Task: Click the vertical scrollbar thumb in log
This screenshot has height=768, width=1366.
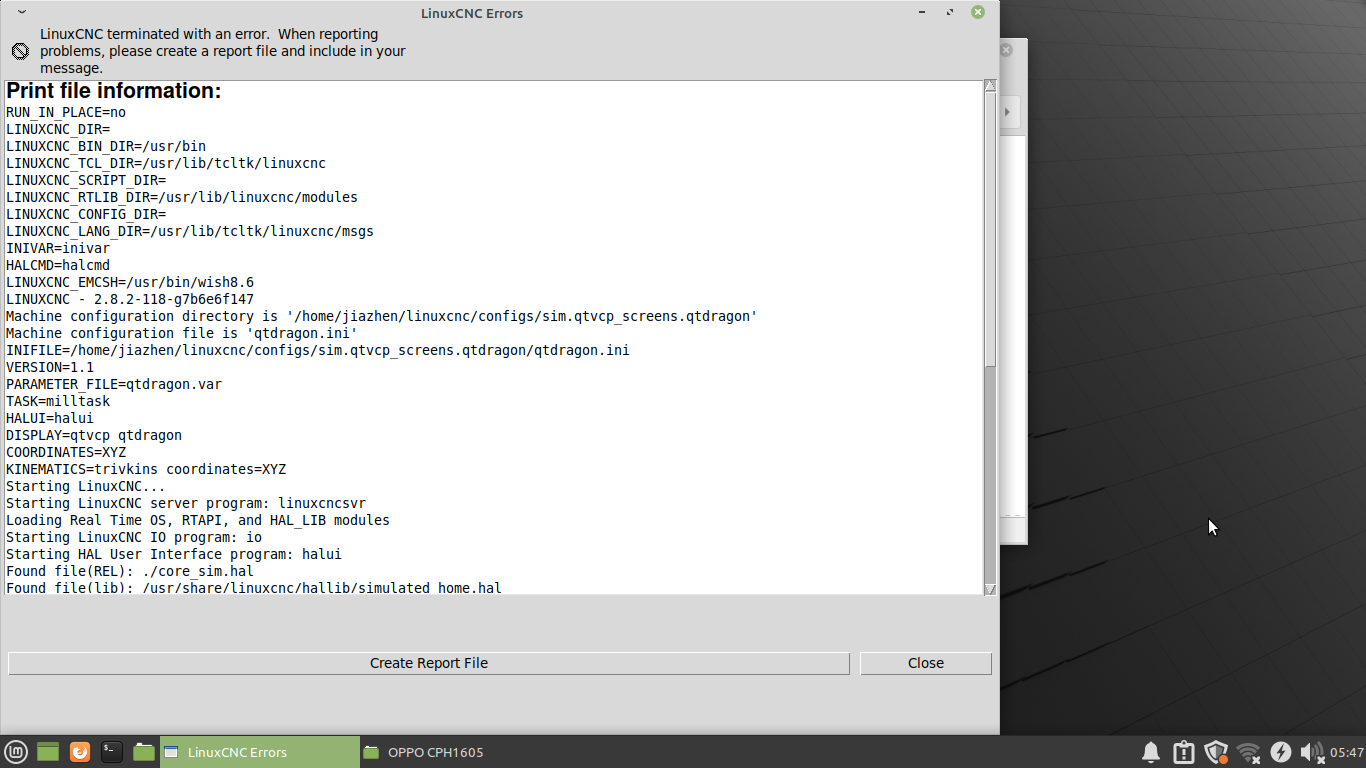Action: pyautogui.click(x=990, y=228)
